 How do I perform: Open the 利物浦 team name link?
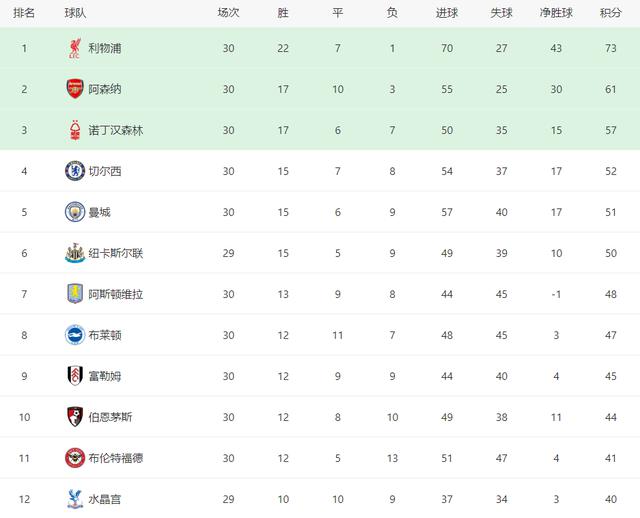coord(105,48)
